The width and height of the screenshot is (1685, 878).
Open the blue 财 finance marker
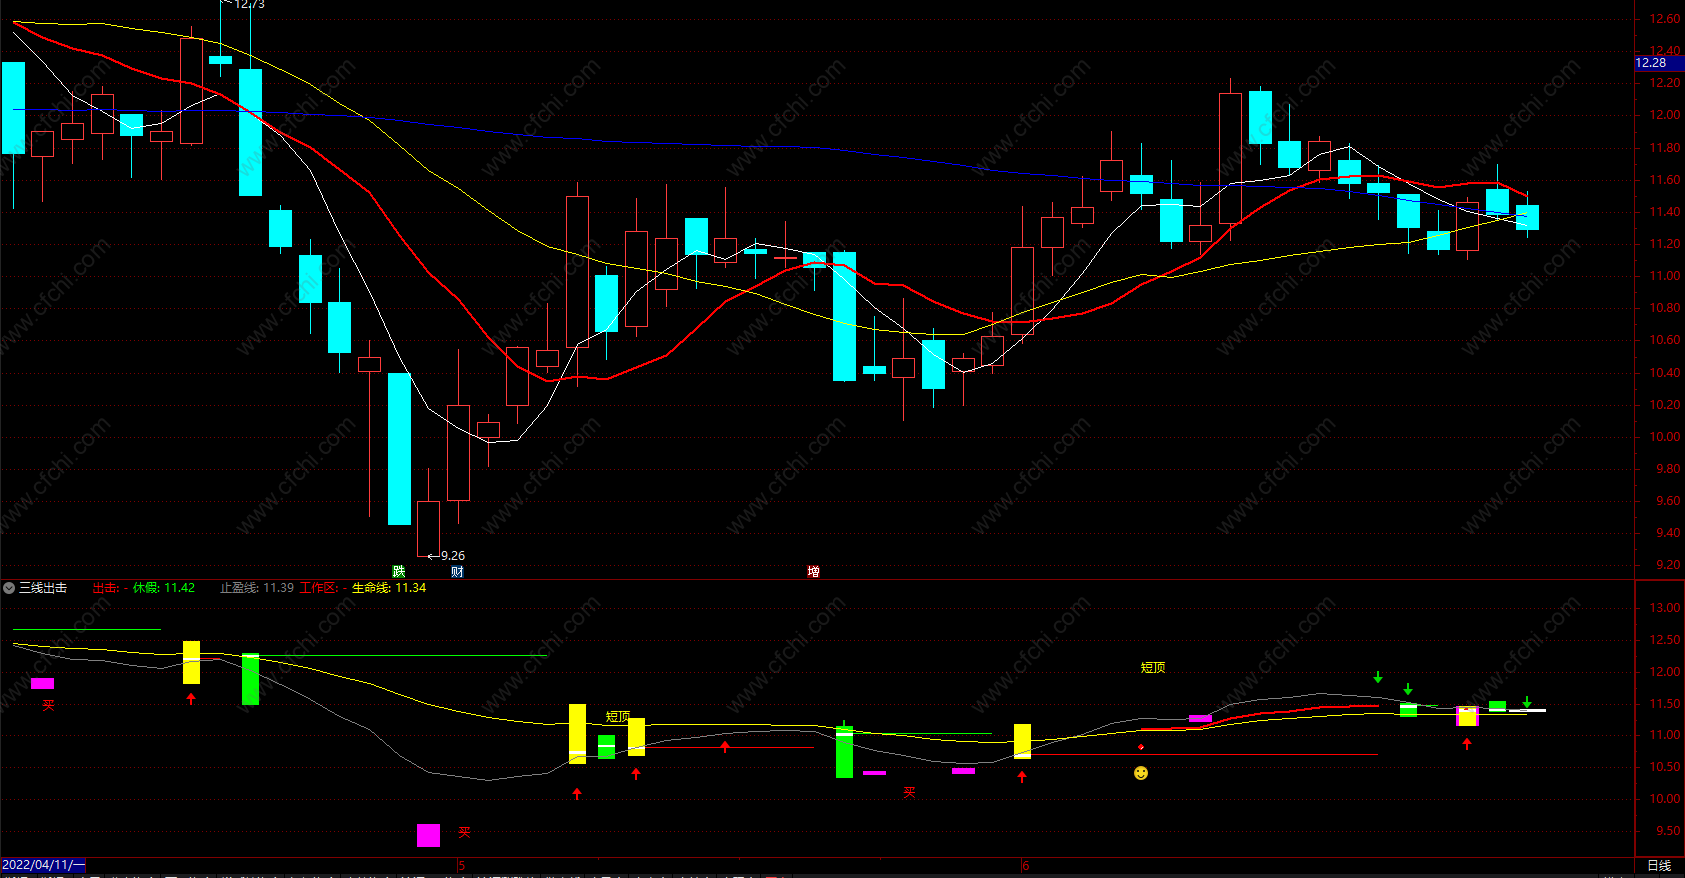(457, 572)
